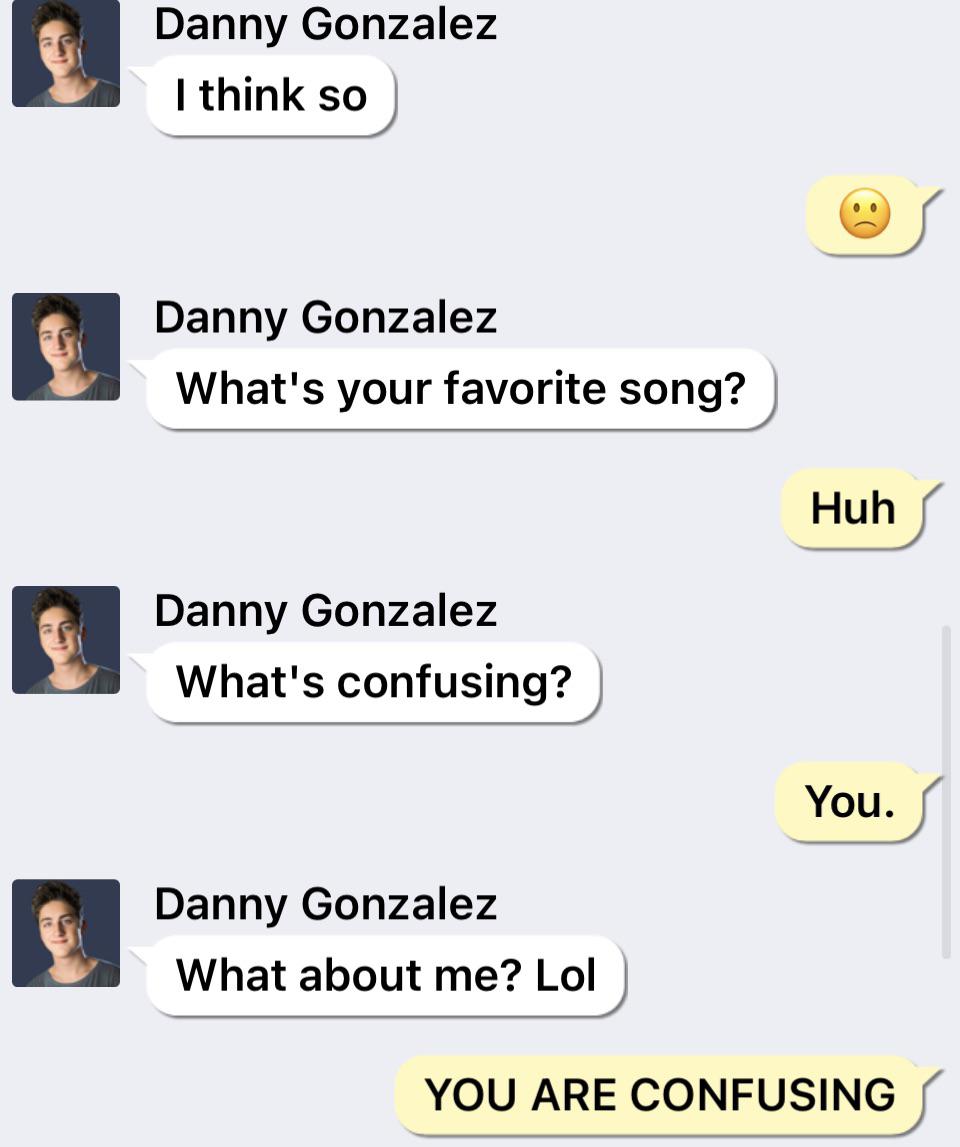Select "What's your favorite song?" bubble
Screen dimensions: 960x1147
(x=460, y=388)
